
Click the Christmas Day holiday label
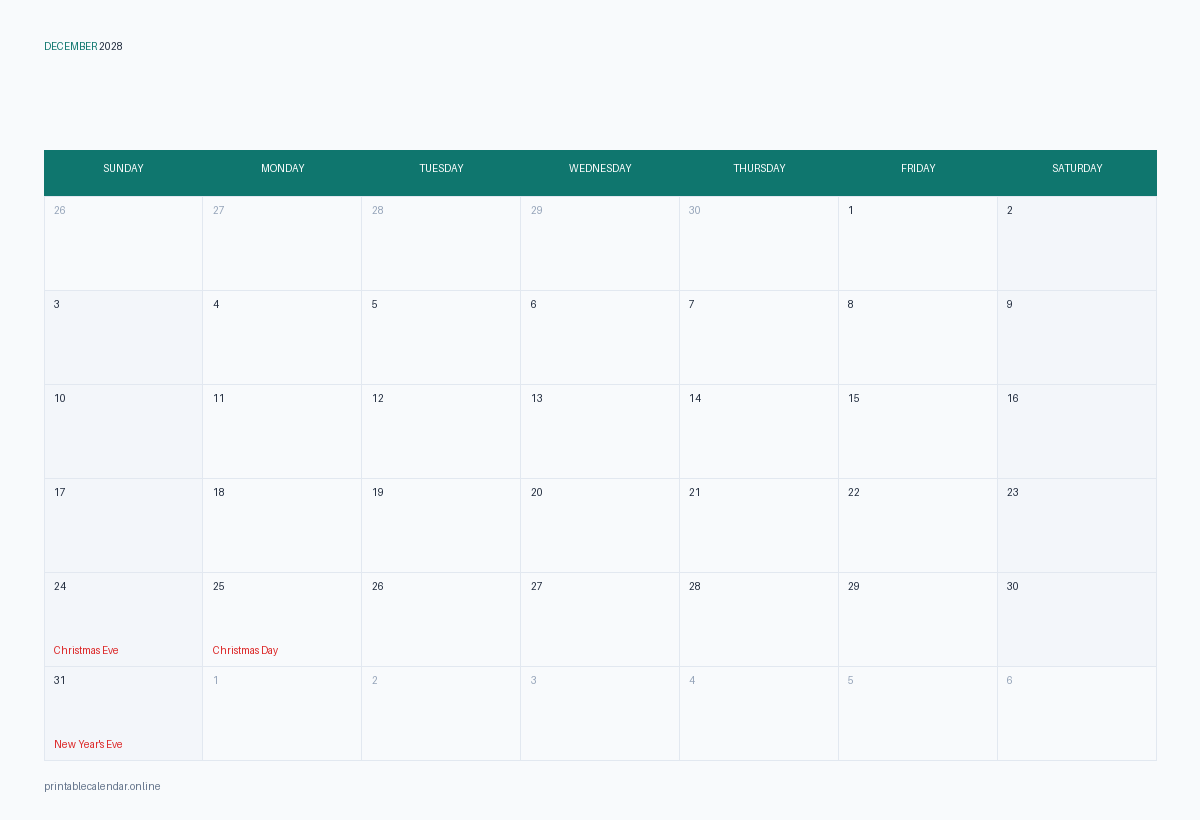(x=245, y=650)
